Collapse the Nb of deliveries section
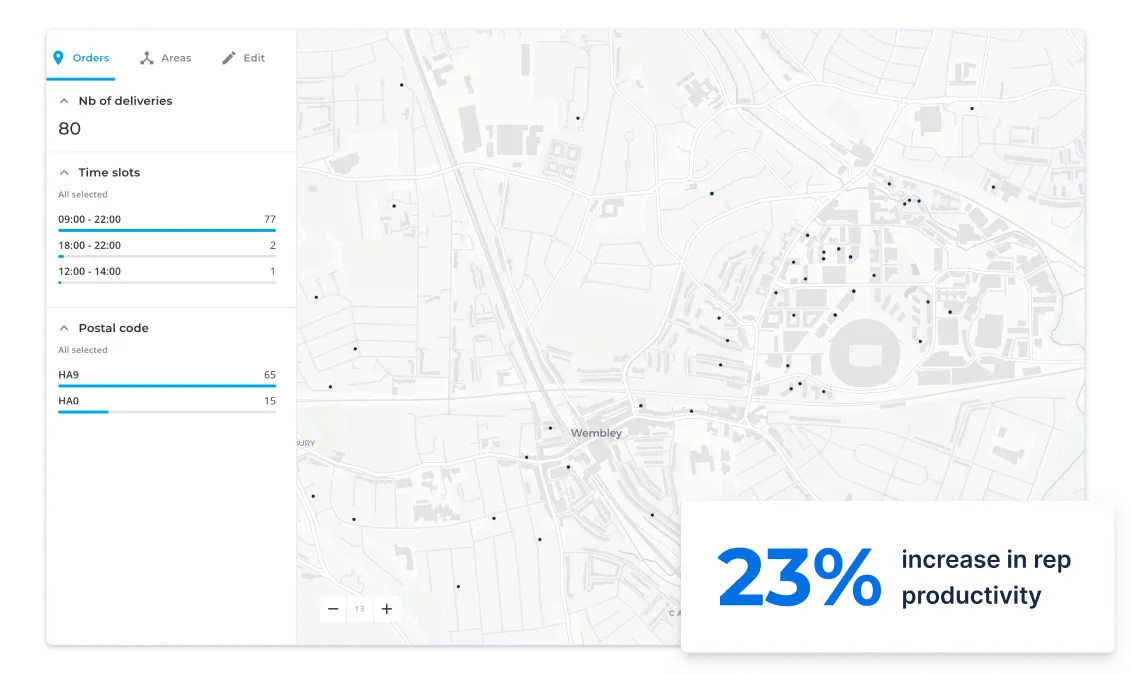The image size is (1131, 675). pos(64,101)
